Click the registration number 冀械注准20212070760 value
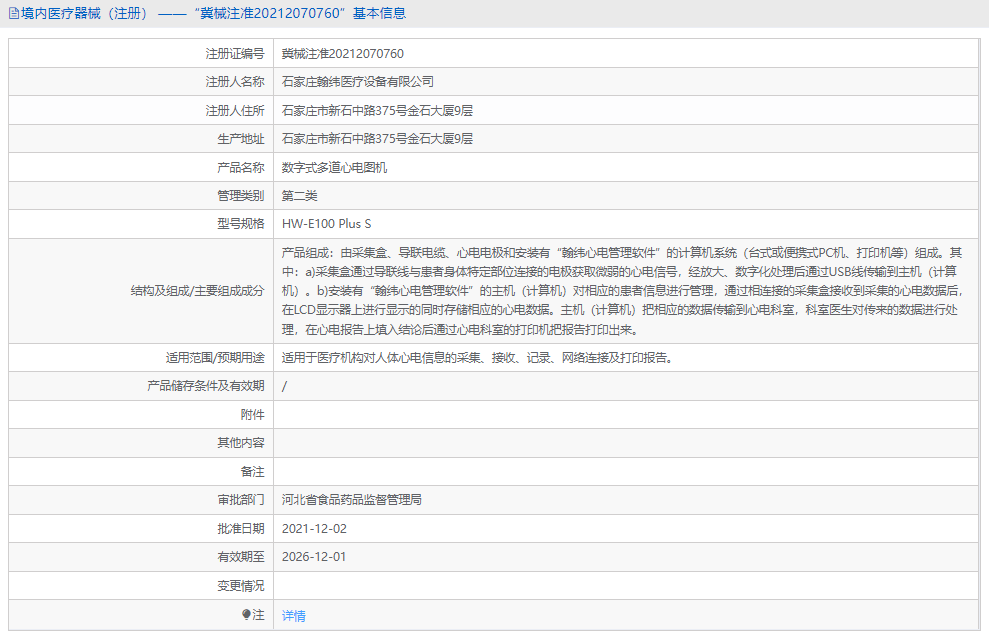 pos(343,53)
